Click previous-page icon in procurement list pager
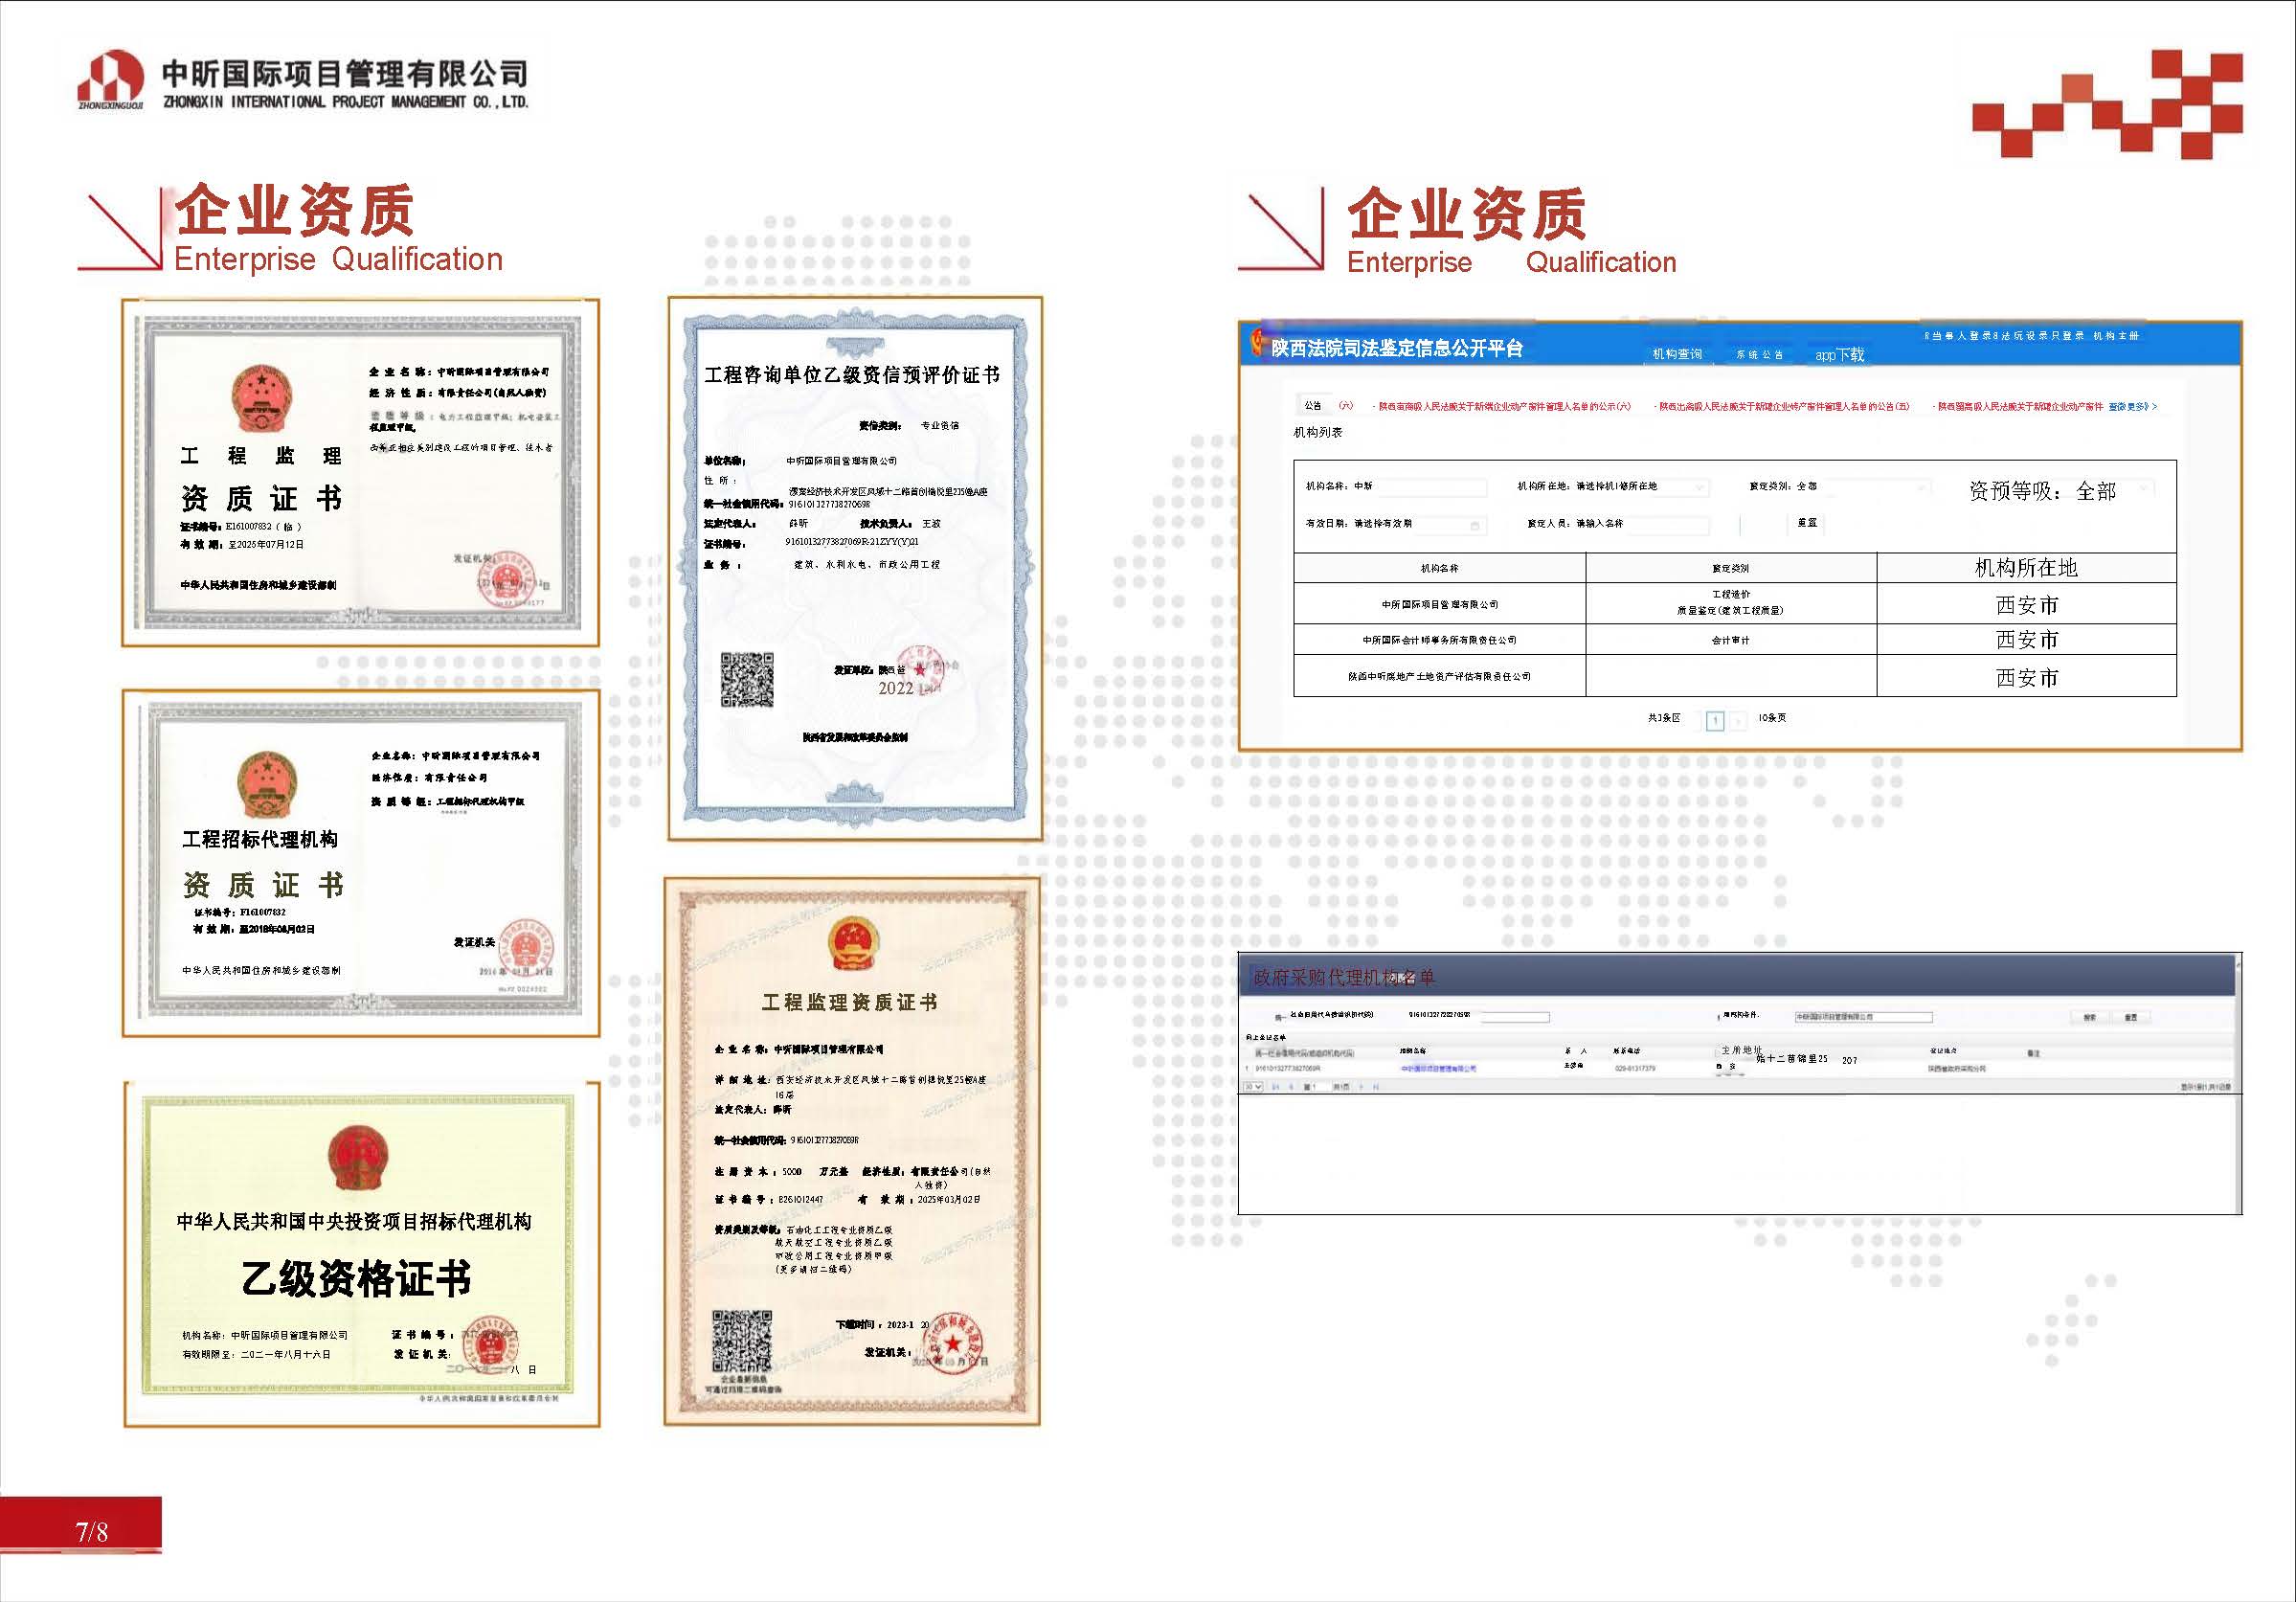Image resolution: width=2296 pixels, height=1602 pixels. coord(1291,1087)
